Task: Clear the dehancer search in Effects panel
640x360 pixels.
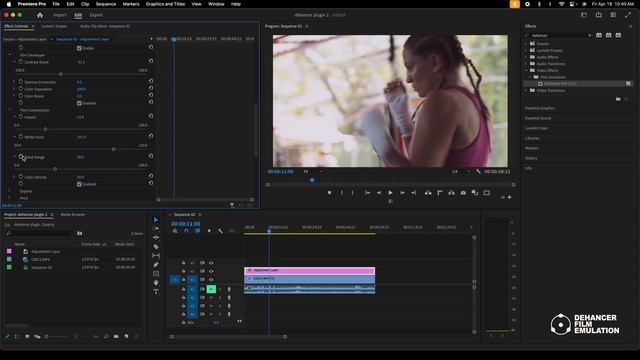Action: point(589,36)
